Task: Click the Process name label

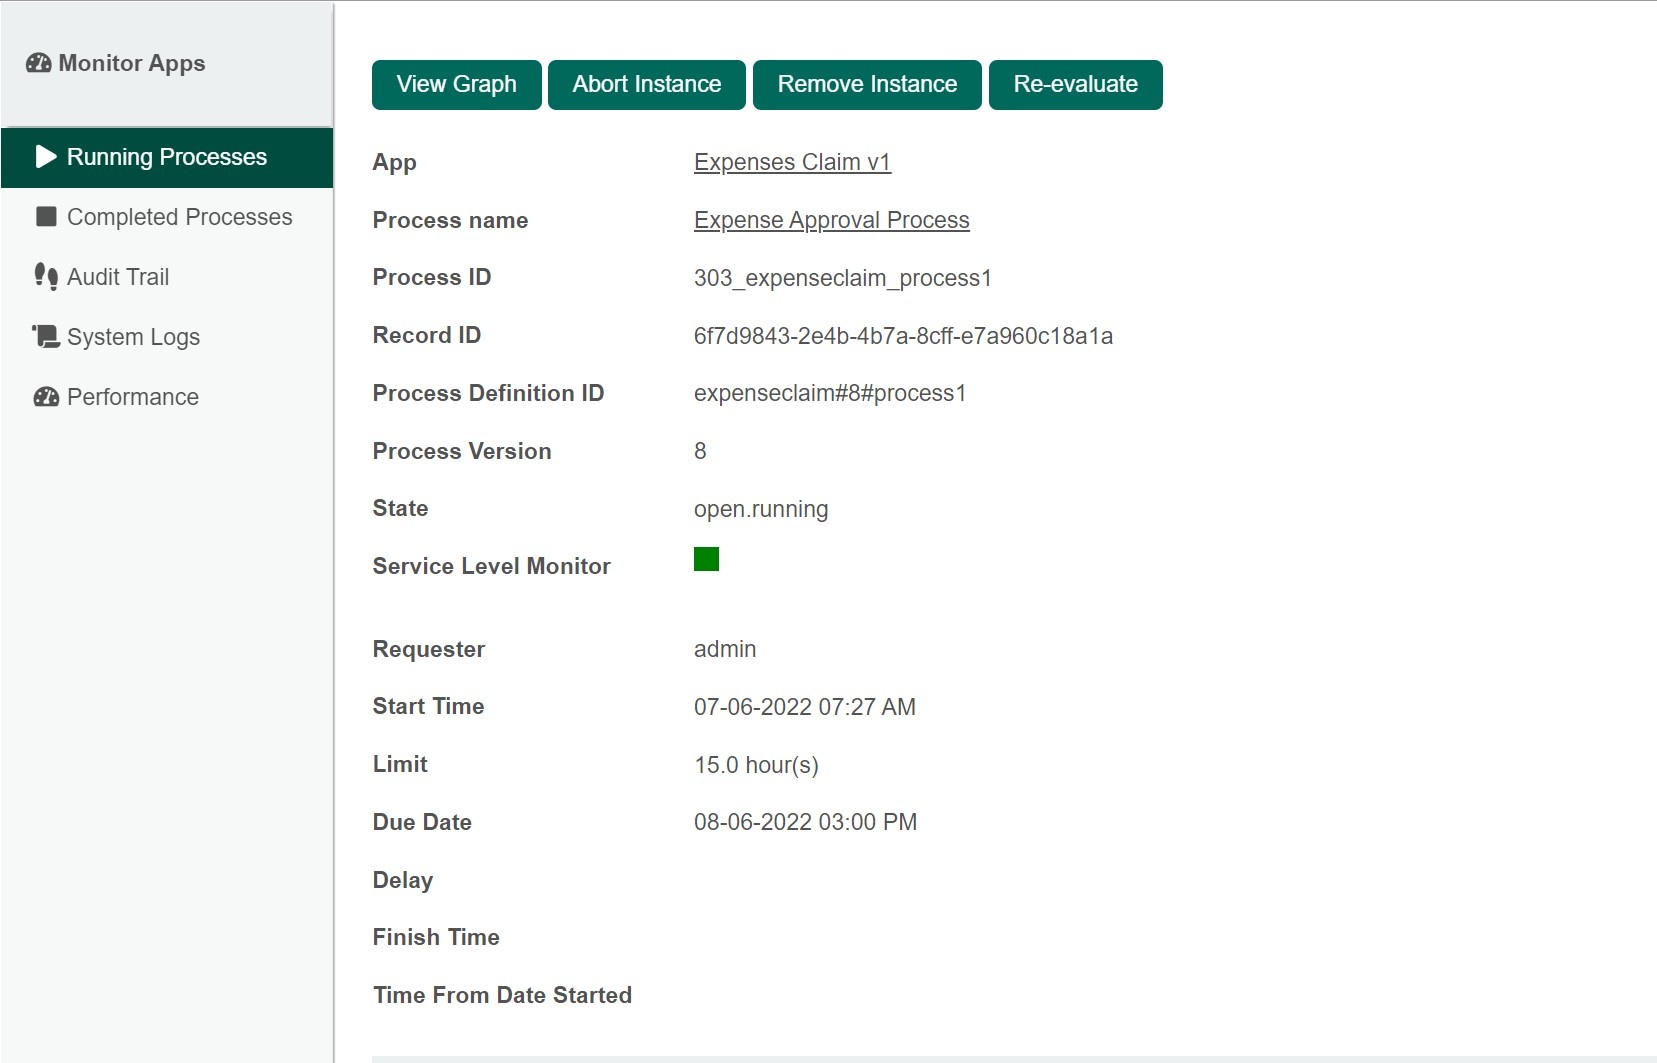Action: [450, 220]
